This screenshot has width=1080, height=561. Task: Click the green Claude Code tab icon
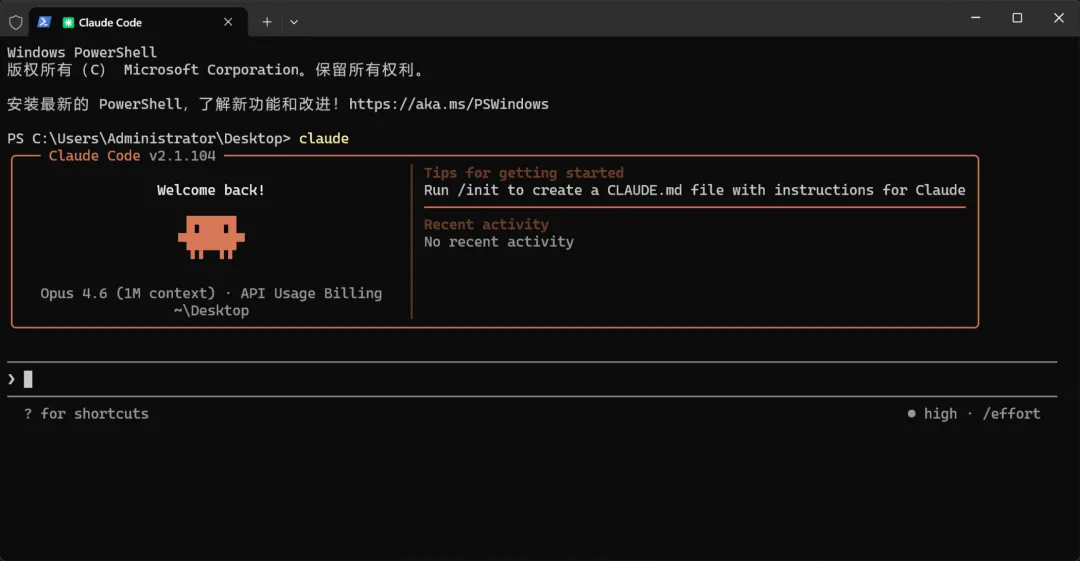coord(68,23)
